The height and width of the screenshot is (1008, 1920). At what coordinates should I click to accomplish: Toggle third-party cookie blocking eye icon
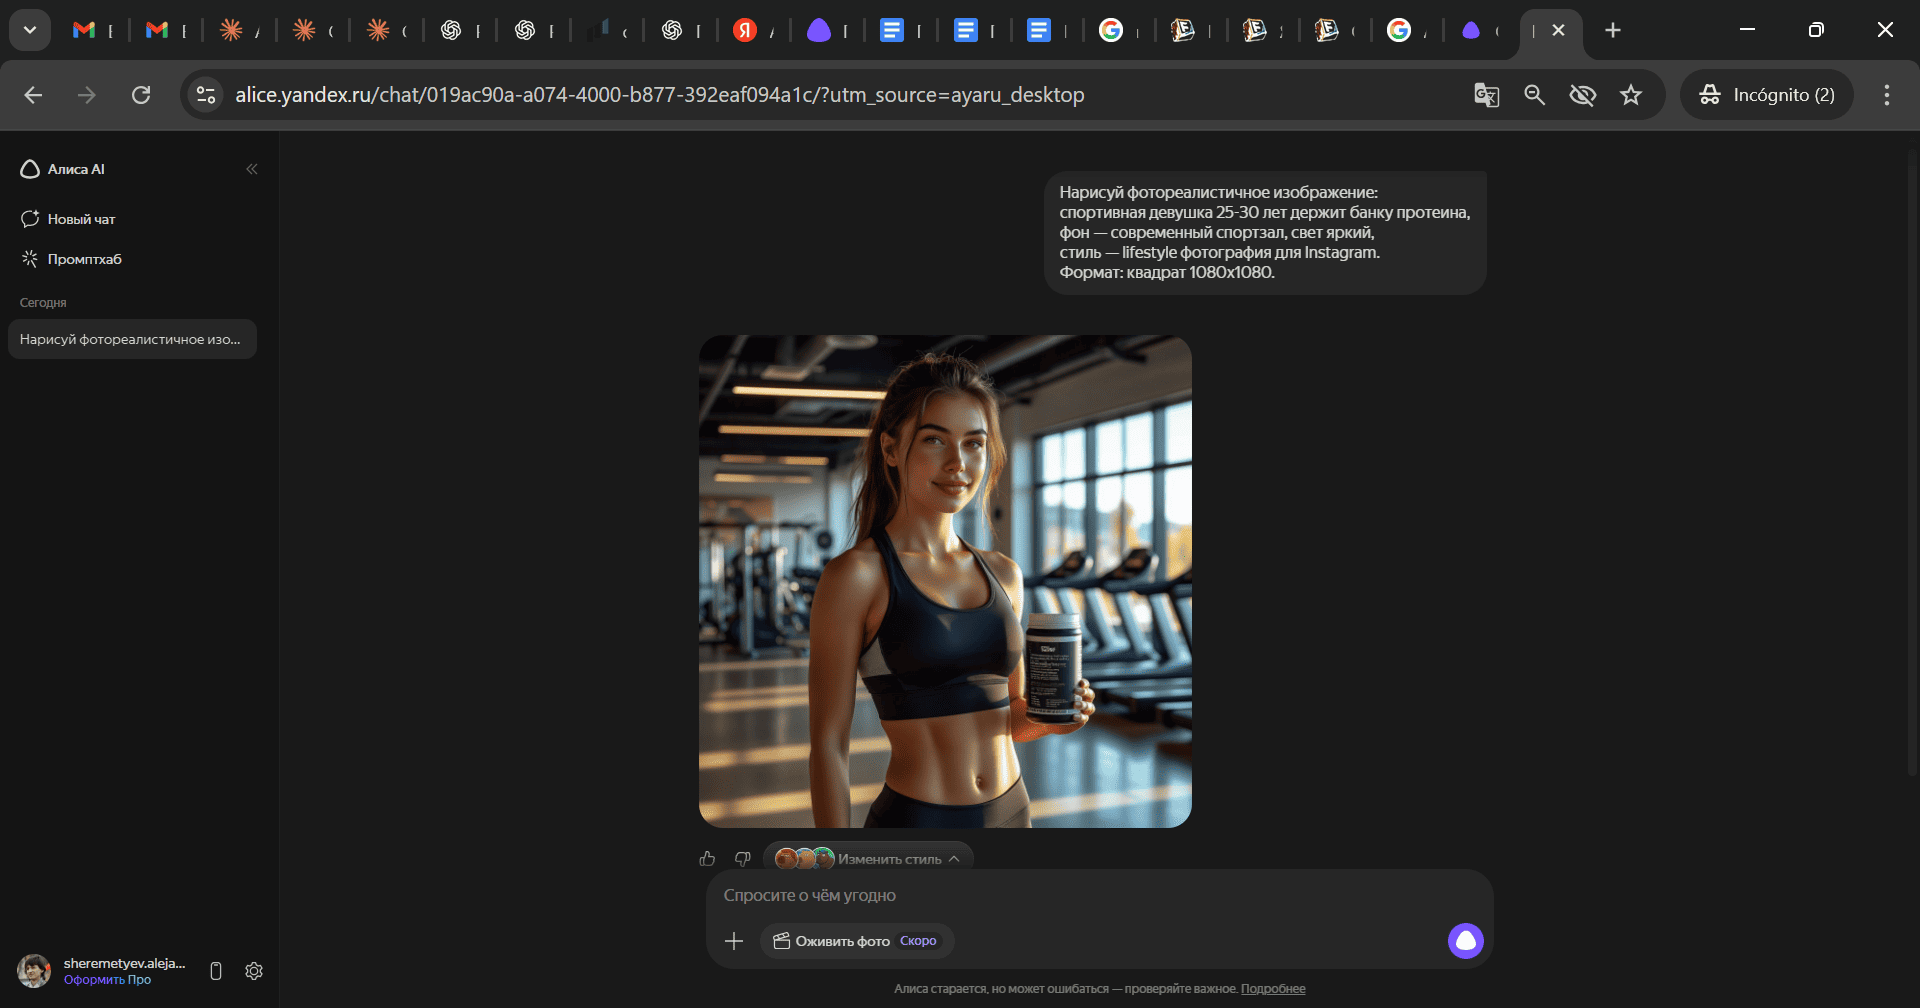tap(1582, 95)
